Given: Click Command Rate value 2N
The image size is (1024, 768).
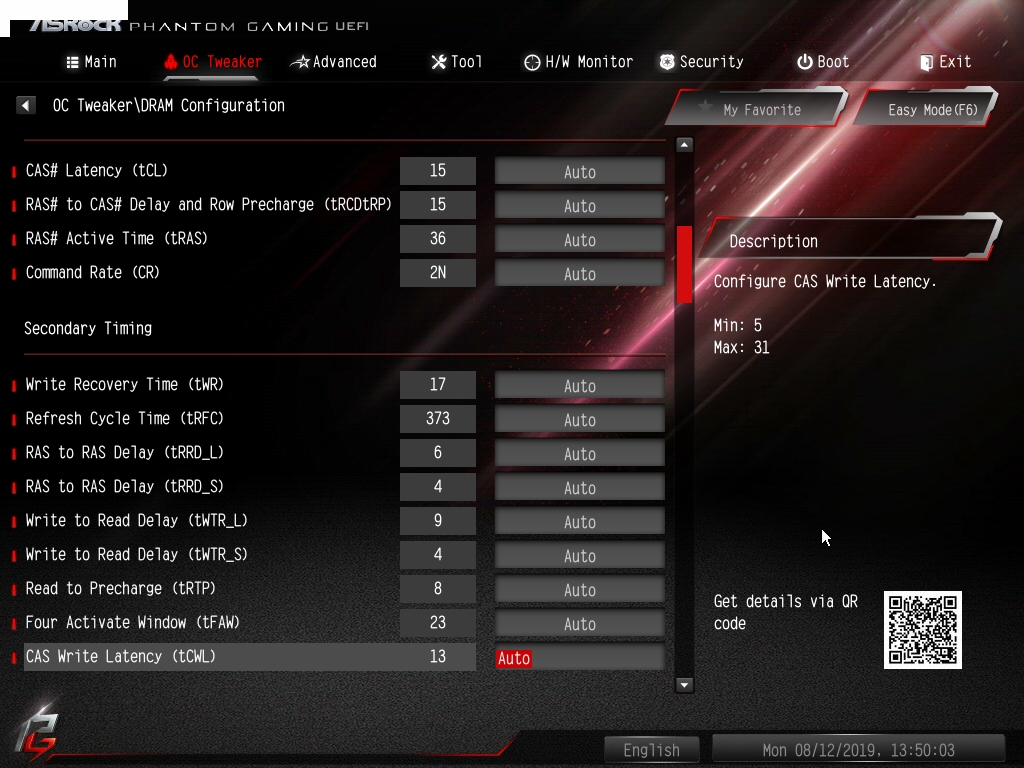Looking at the screenshot, I should pyautogui.click(x=438, y=272).
